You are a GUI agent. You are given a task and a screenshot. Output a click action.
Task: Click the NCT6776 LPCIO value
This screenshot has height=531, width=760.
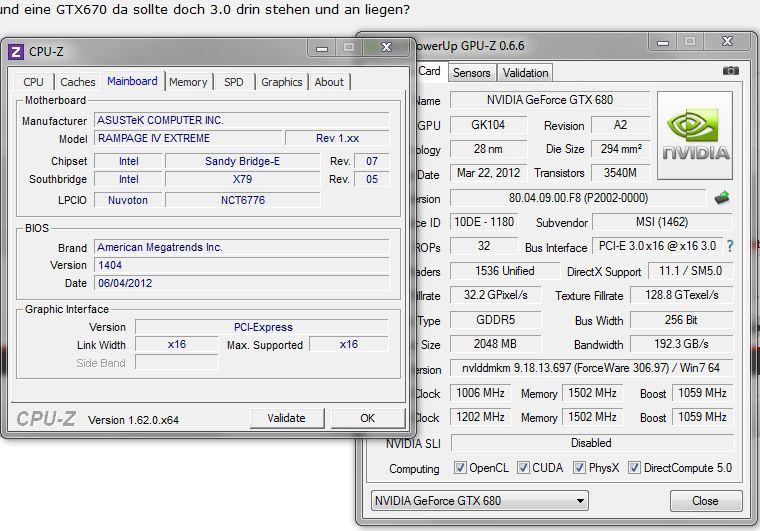242,200
